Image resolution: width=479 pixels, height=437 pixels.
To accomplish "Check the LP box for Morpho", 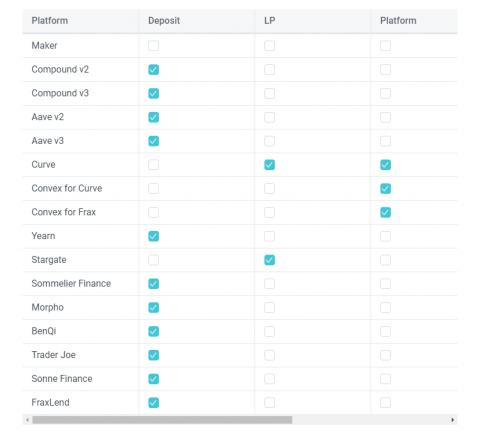I will (269, 308).
